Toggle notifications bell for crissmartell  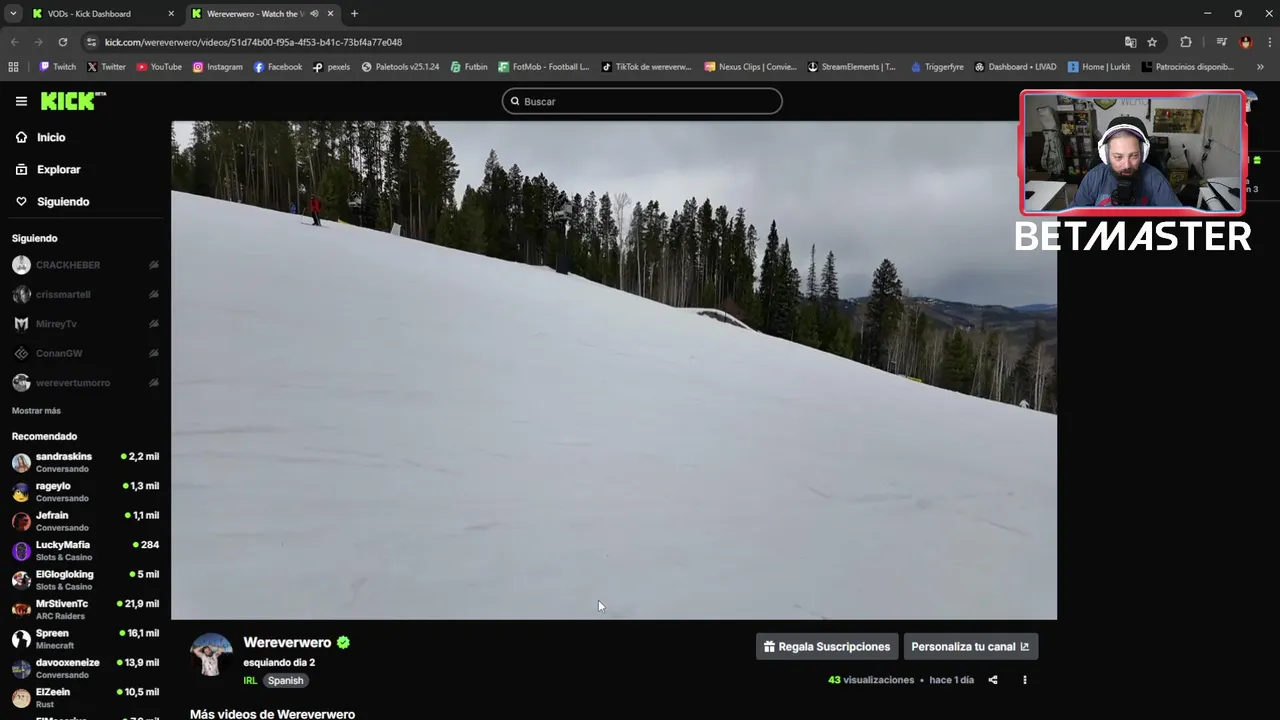pos(154,294)
